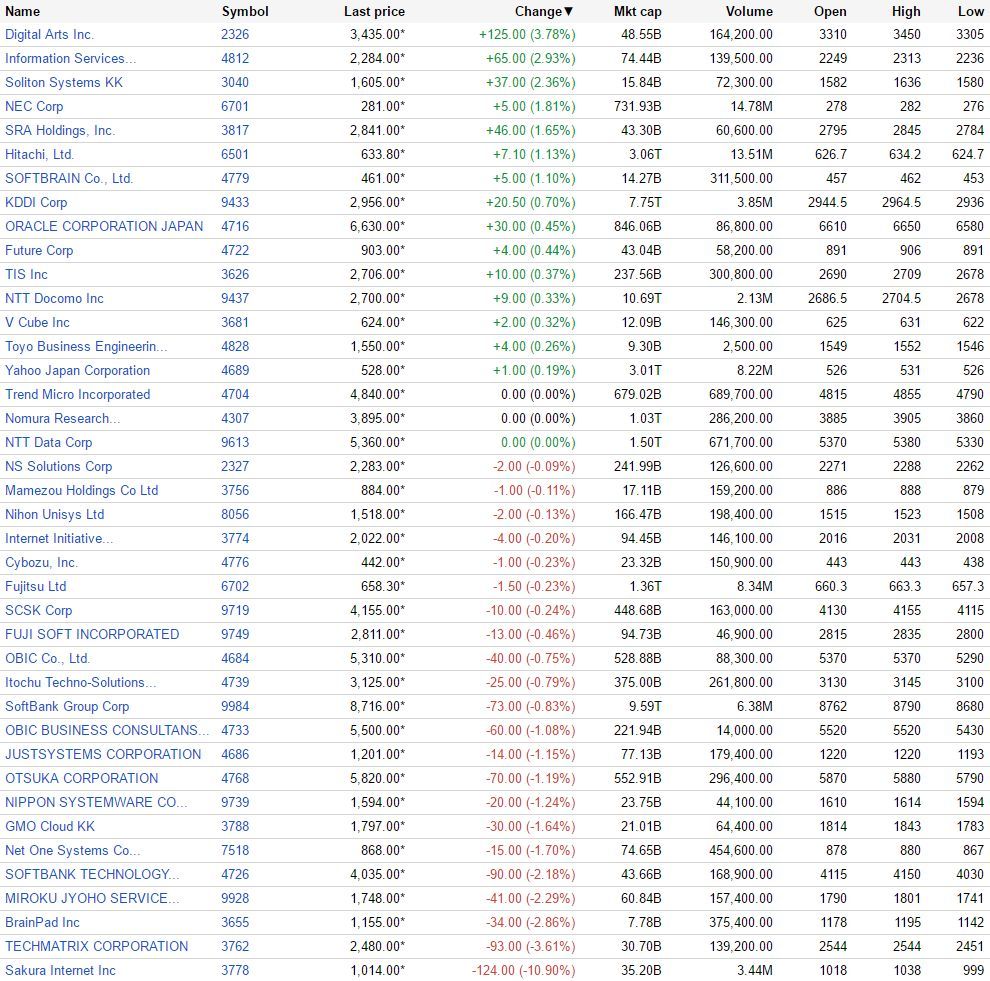Click symbol 3778 for Sakura Internet

click(235, 970)
